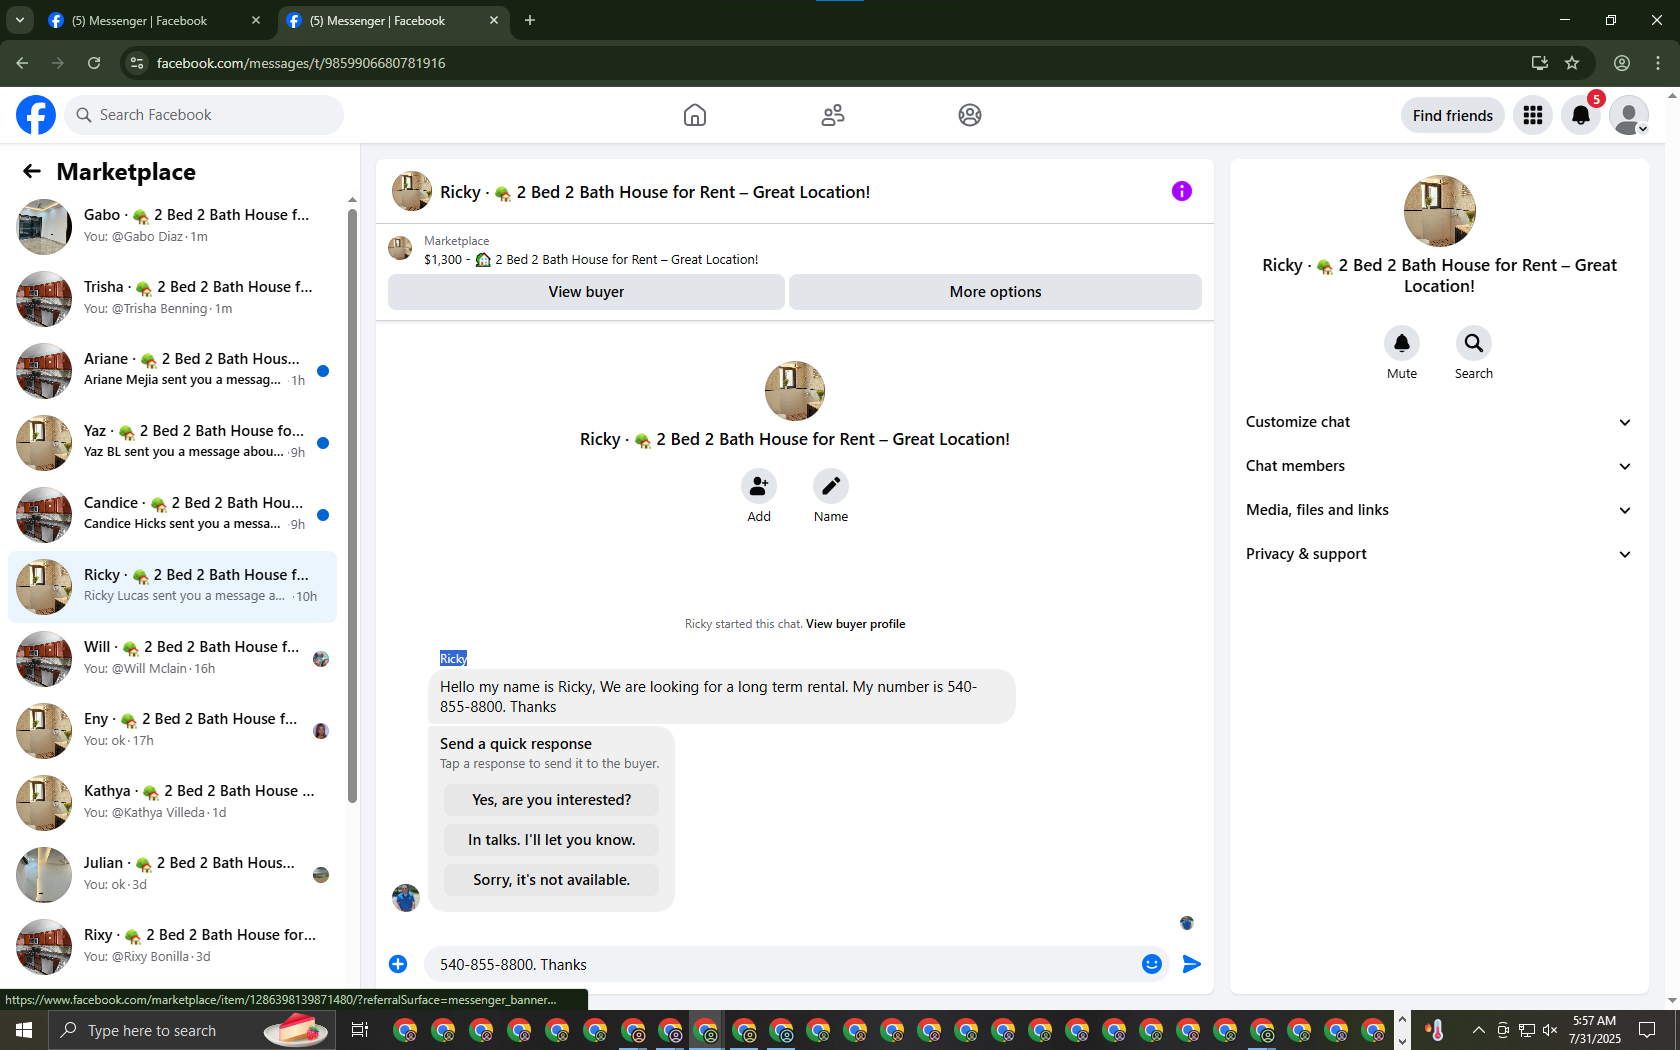This screenshot has height=1050, width=1680.
Task: Click the View buyer button
Action: 586,292
